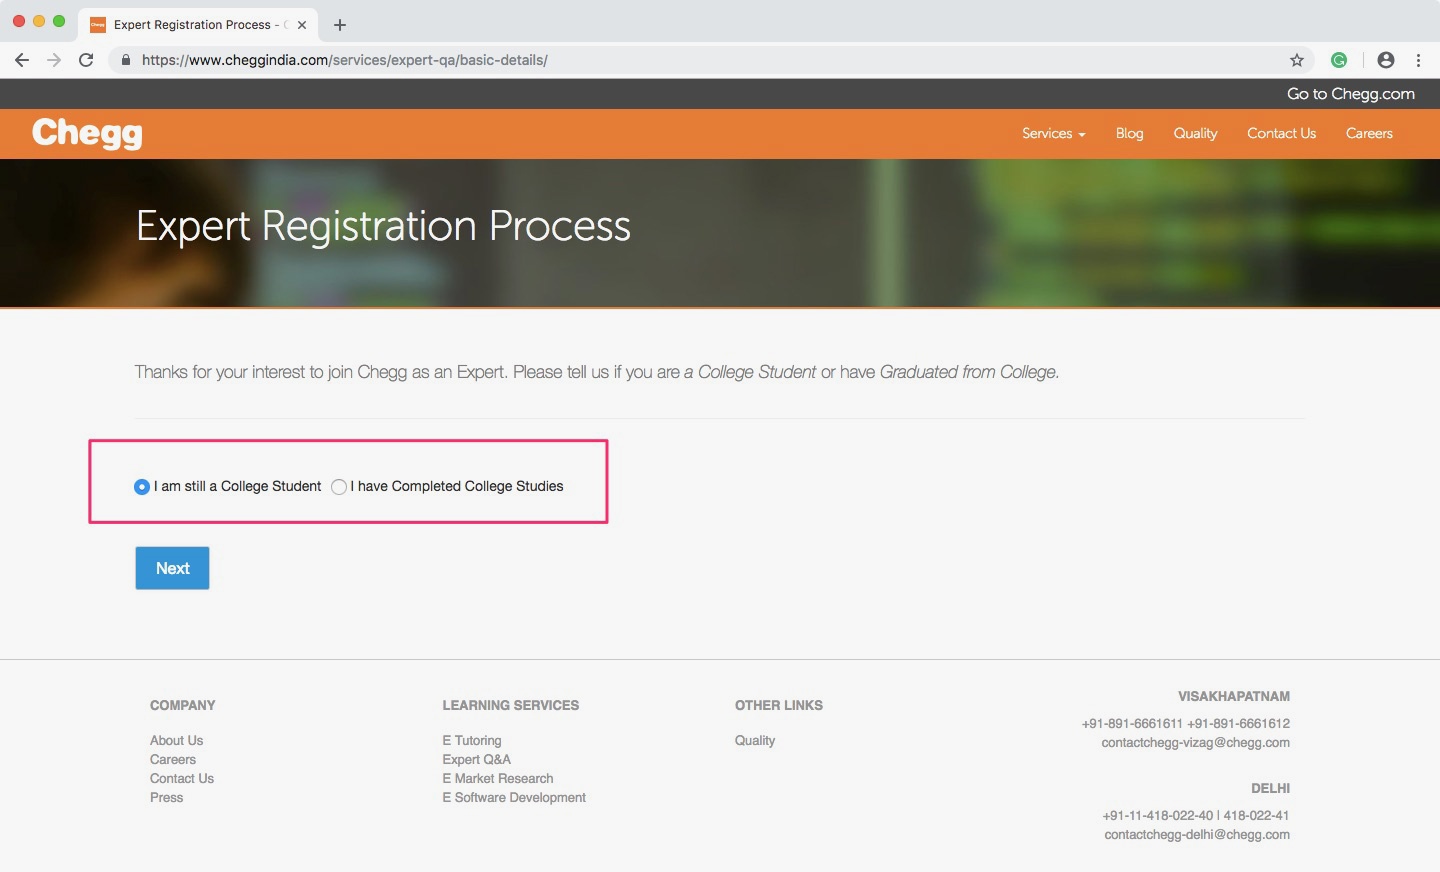Open the Quality nav item
Viewport: 1440px width, 872px height.
(1195, 134)
